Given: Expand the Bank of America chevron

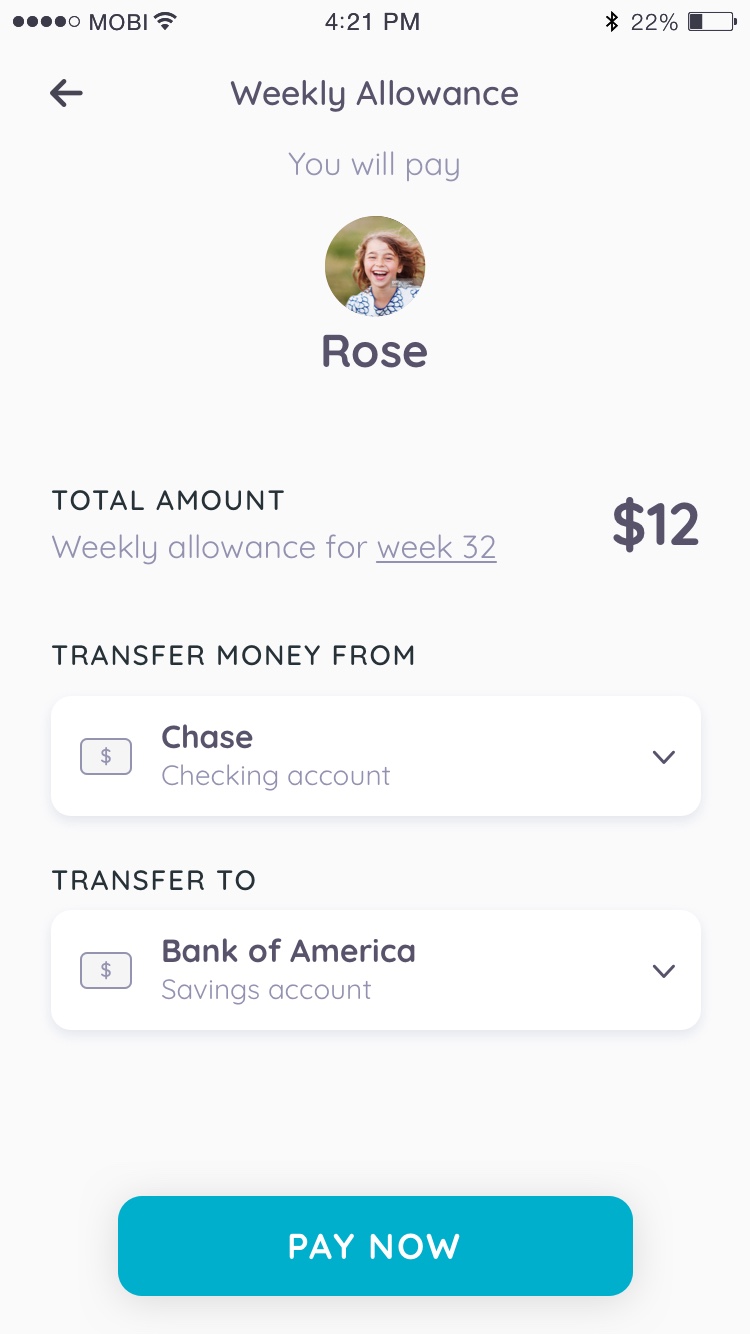Looking at the screenshot, I should (x=664, y=970).
